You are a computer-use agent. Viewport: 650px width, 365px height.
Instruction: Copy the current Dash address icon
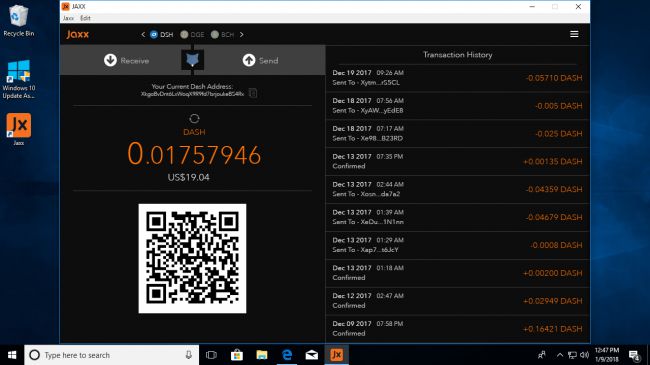click(x=253, y=93)
